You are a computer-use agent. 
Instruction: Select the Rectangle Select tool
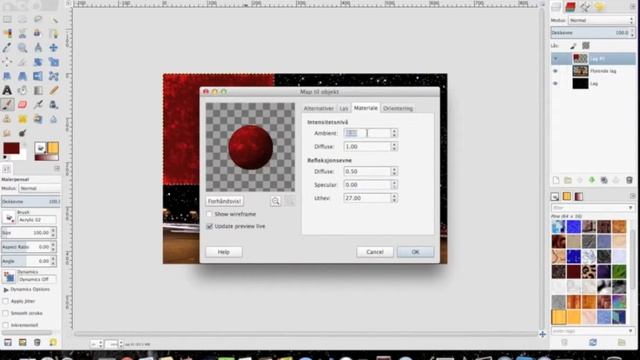coord(7,19)
